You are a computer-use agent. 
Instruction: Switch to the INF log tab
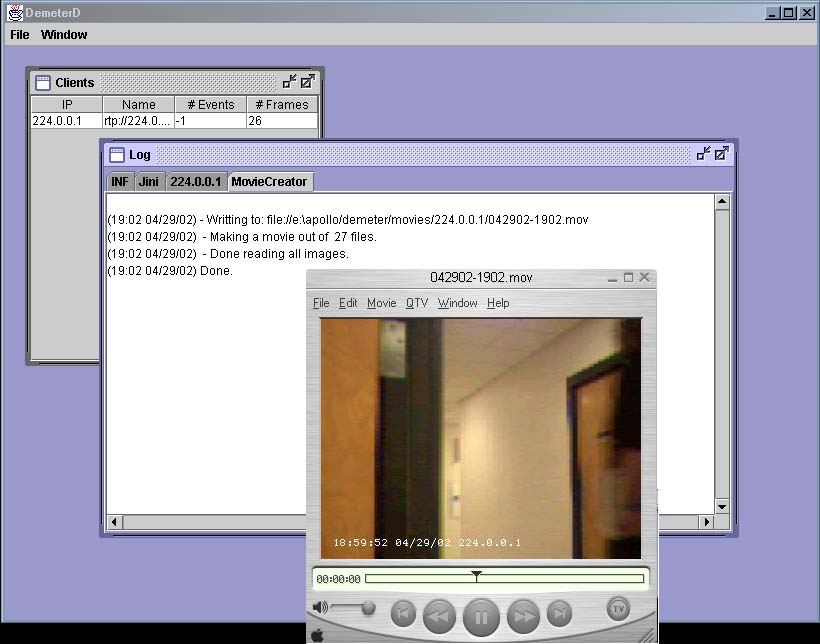(120, 182)
